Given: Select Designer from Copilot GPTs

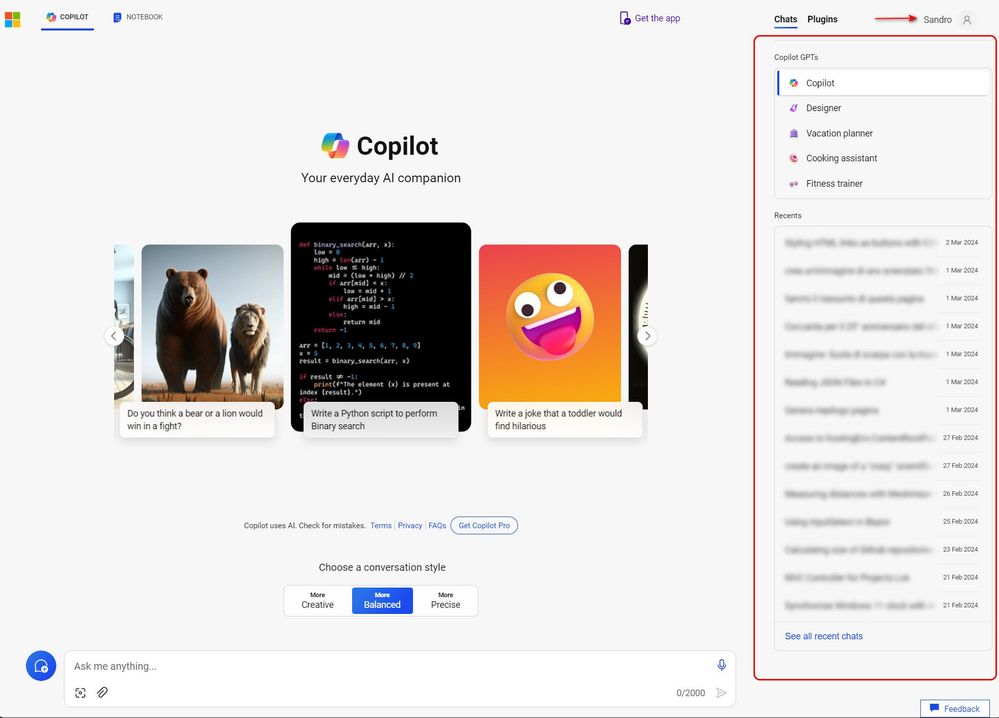Looking at the screenshot, I should [883, 108].
